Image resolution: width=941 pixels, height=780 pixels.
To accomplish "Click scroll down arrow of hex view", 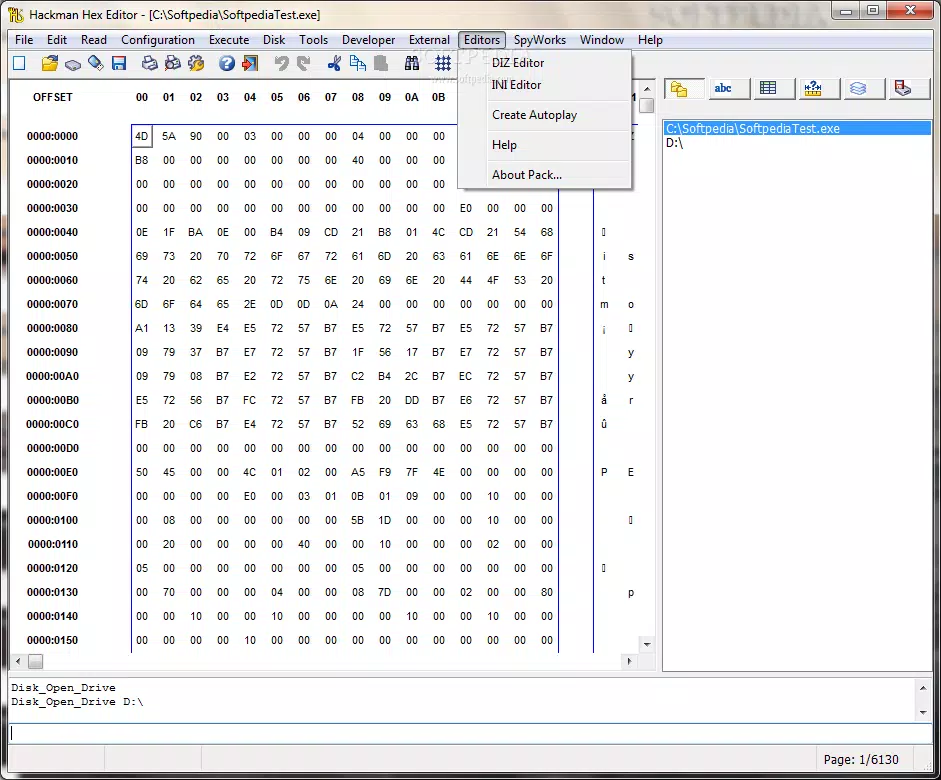I will pyautogui.click(x=647, y=644).
